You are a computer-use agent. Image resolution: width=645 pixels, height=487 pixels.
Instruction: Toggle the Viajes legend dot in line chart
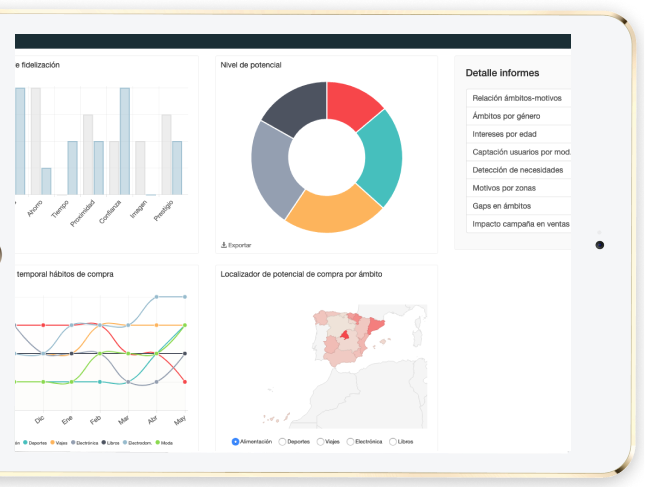50,441
